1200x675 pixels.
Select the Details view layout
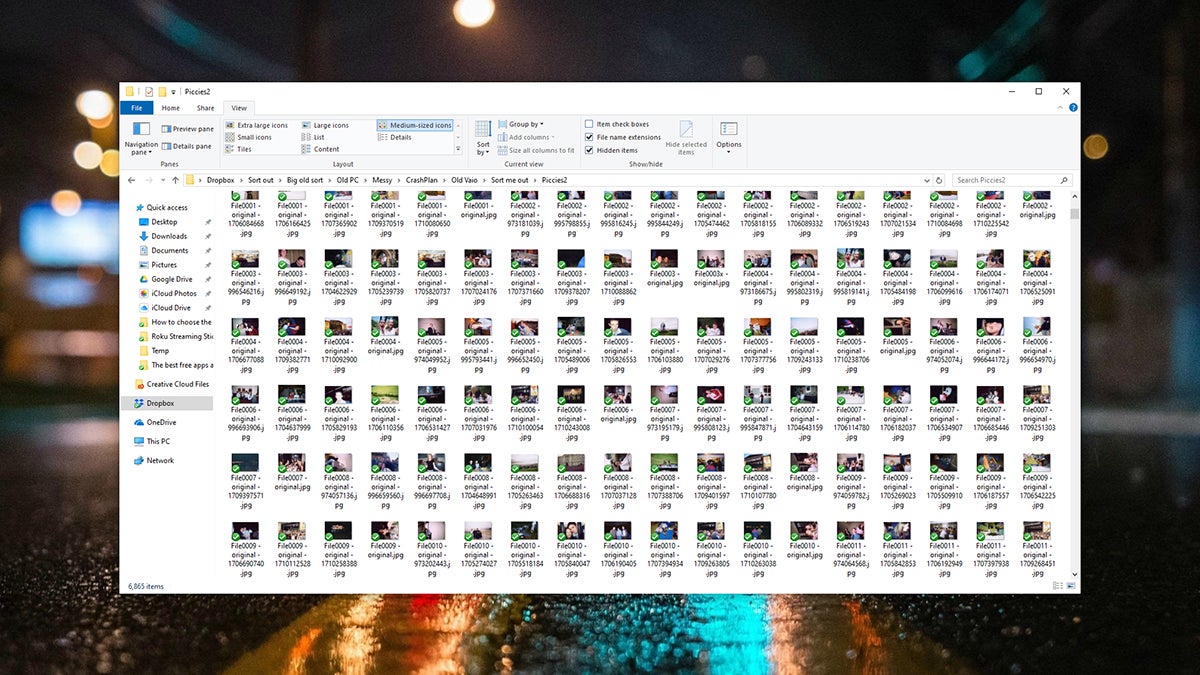(x=401, y=137)
